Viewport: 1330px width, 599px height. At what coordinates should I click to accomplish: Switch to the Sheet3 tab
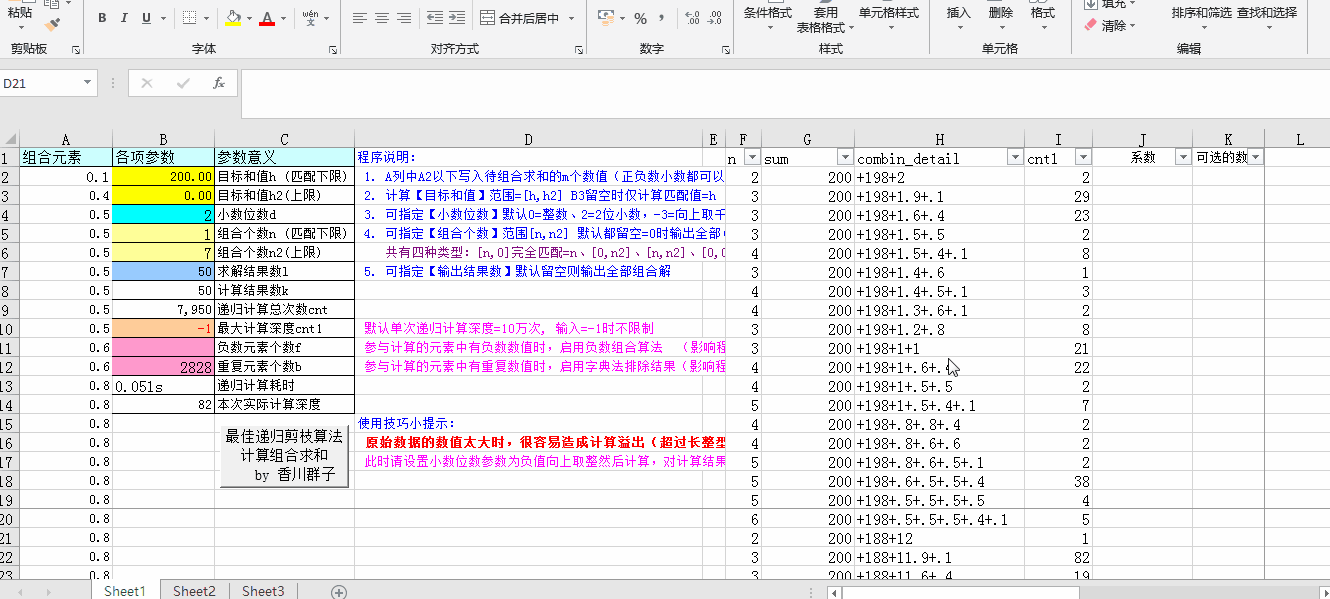click(263, 591)
